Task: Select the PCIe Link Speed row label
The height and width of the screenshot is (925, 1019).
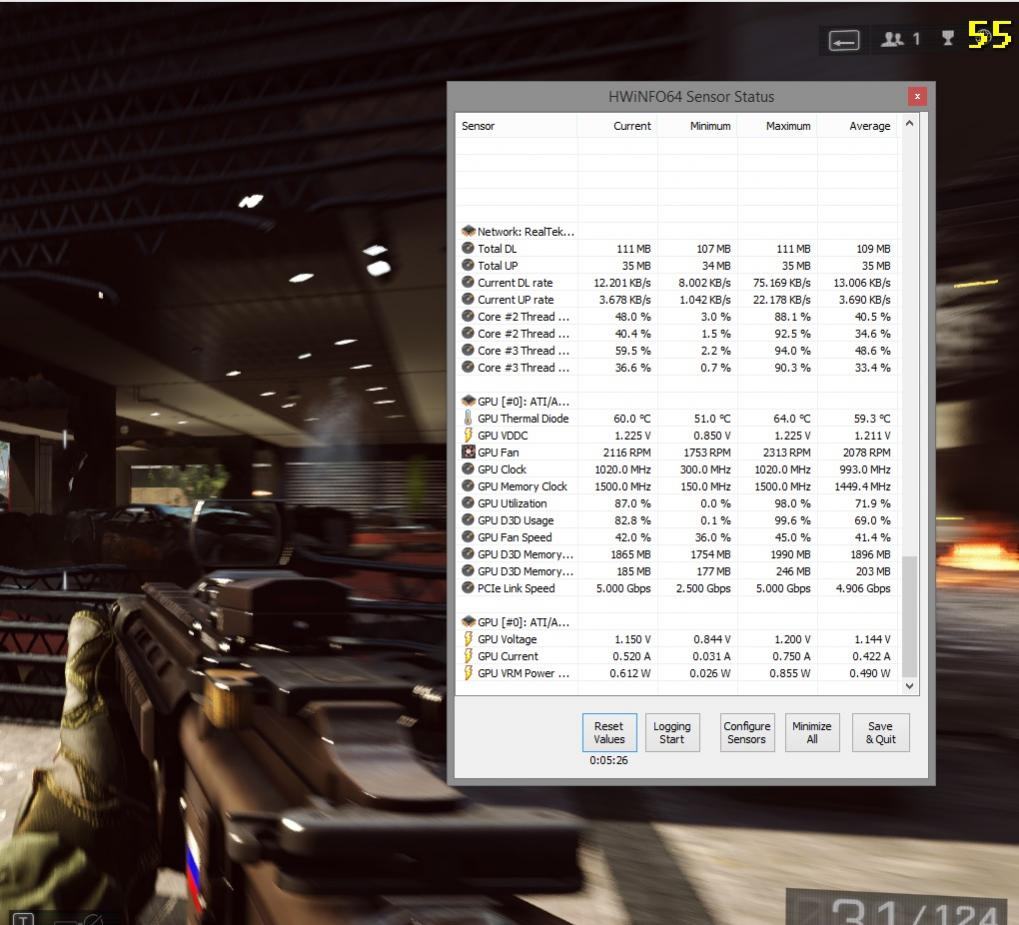Action: click(x=516, y=588)
